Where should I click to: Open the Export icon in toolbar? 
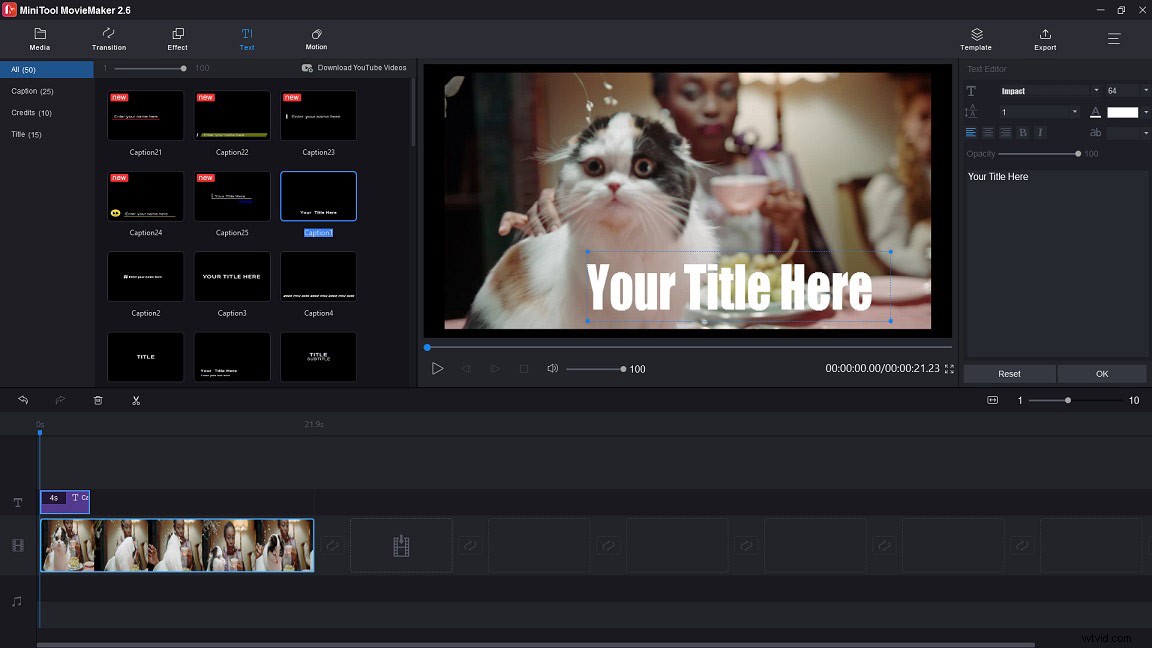[x=1045, y=39]
